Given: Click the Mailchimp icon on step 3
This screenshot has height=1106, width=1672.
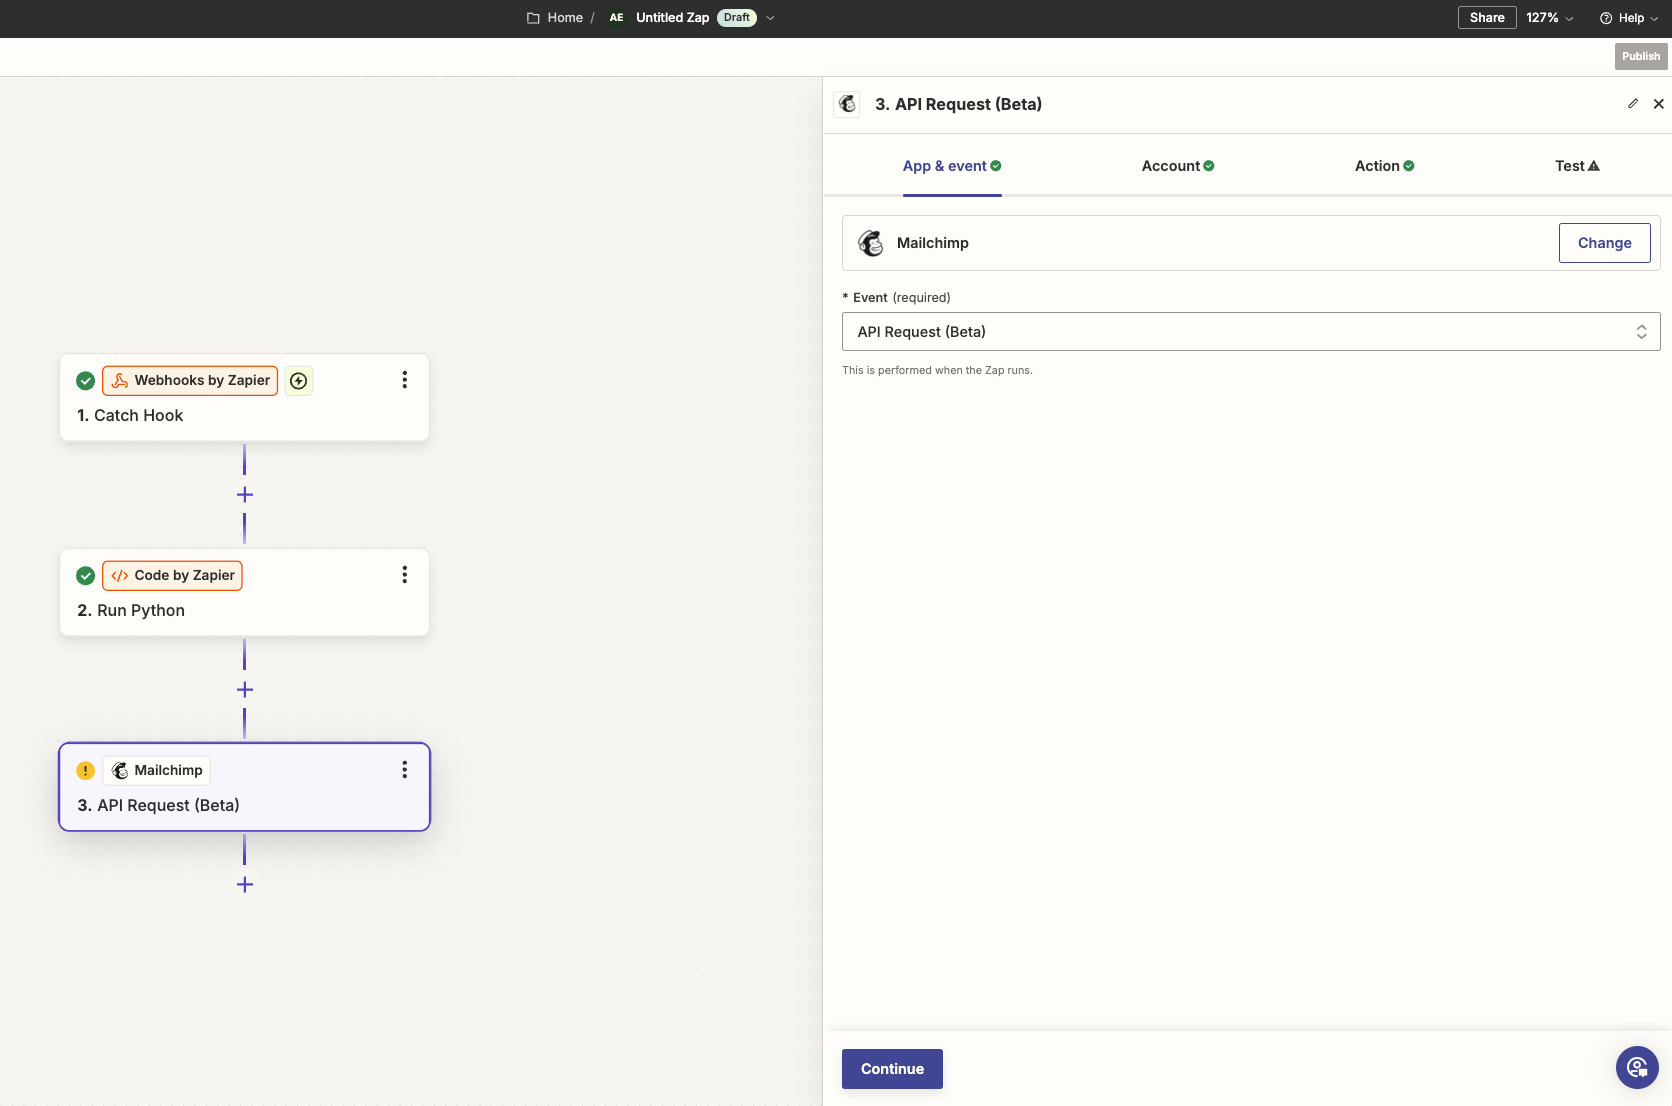Looking at the screenshot, I should click(x=120, y=770).
